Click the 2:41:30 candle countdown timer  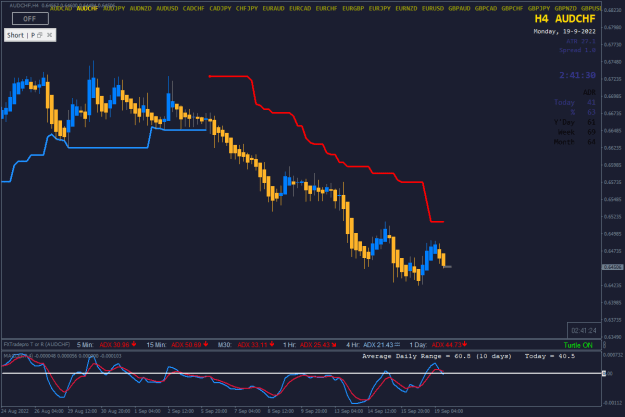(577, 75)
